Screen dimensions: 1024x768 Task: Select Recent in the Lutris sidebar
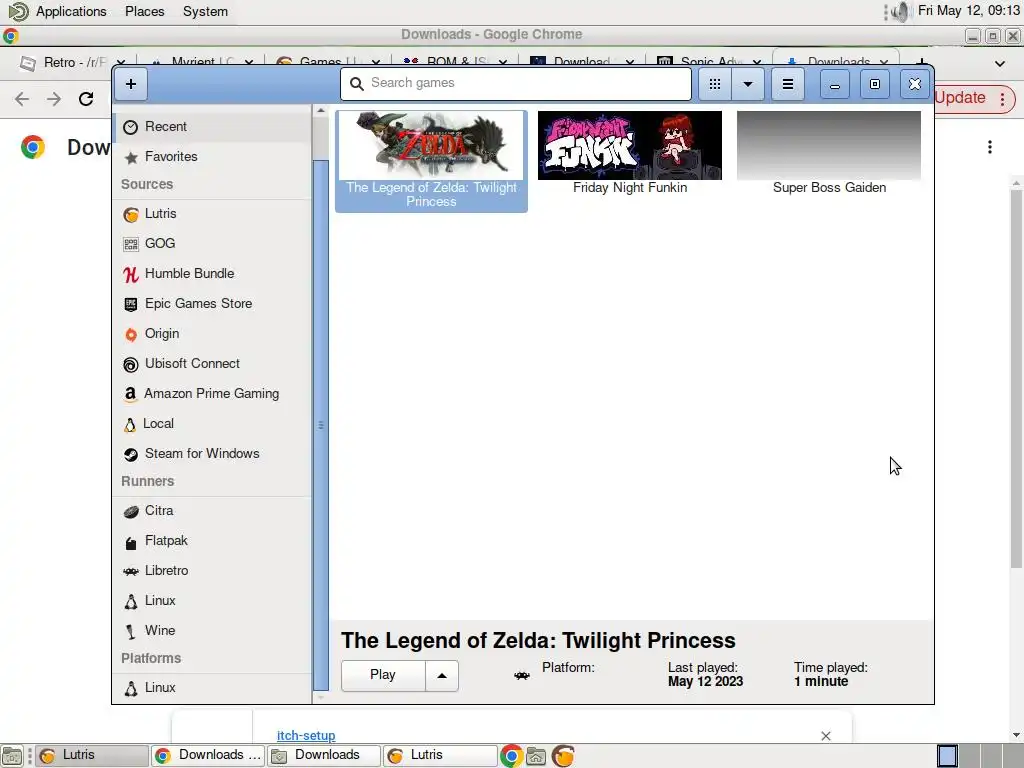[212, 127]
